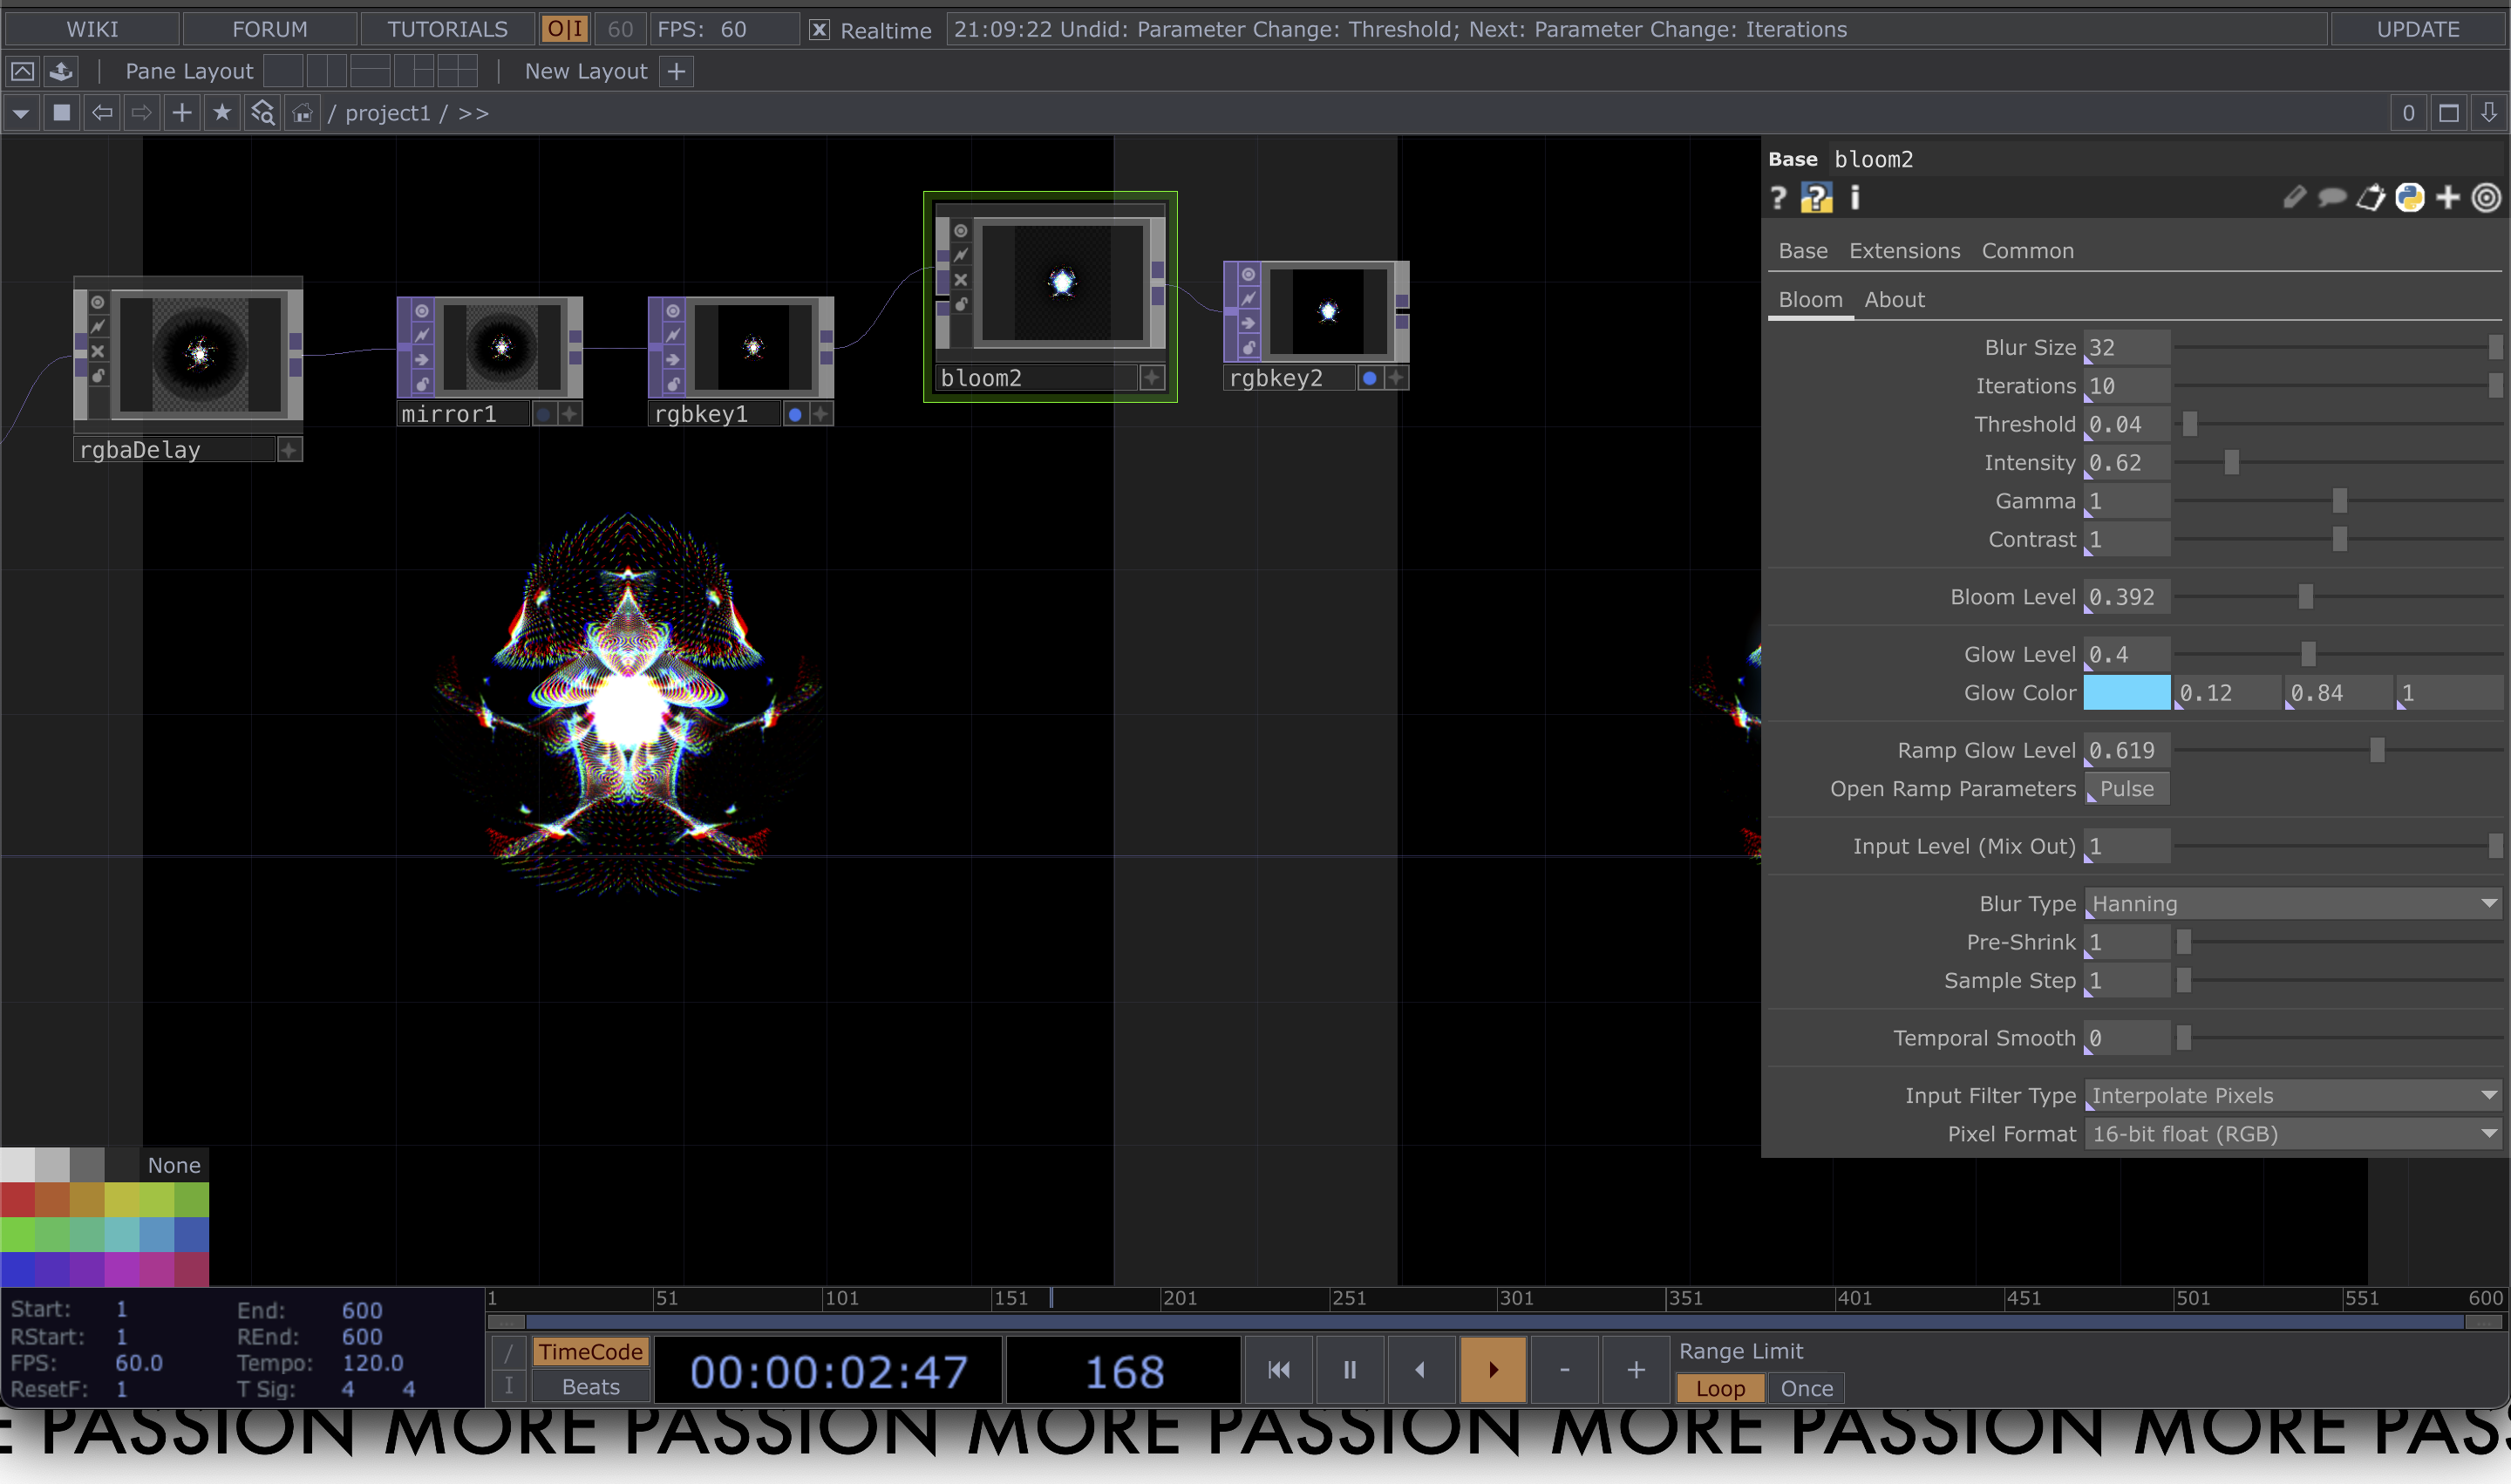2511x1484 pixels.
Task: Select the bullseye gadgets icon in parameter panel
Action: coord(2486,198)
